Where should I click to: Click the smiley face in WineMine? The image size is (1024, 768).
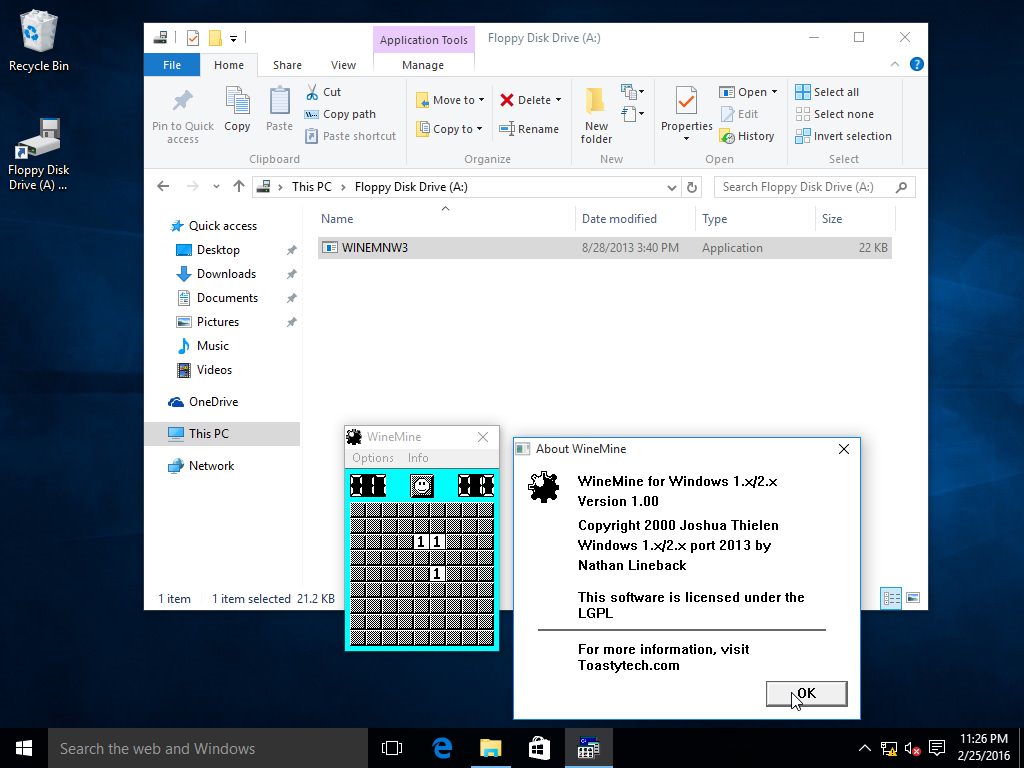pos(421,485)
